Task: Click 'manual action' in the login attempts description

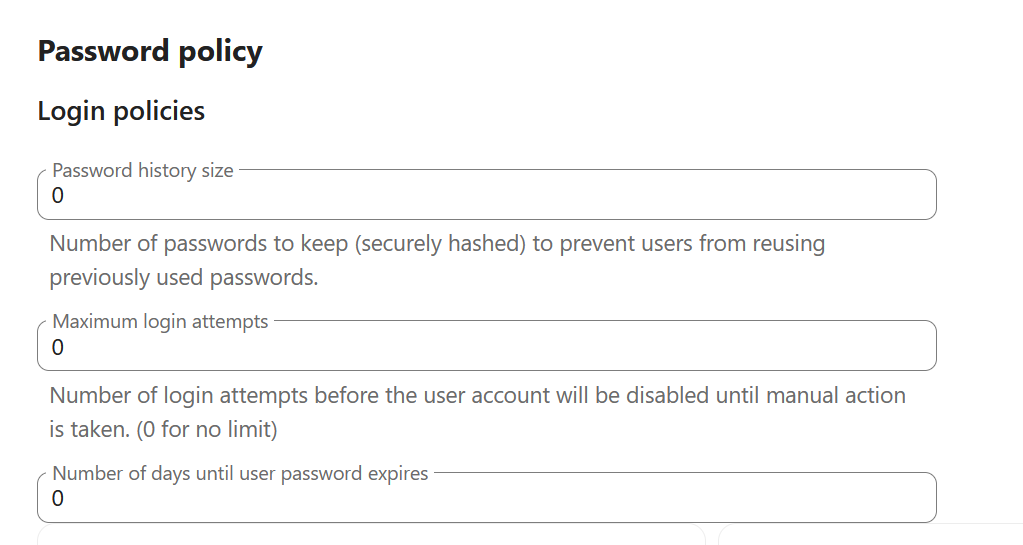Action: [838, 396]
